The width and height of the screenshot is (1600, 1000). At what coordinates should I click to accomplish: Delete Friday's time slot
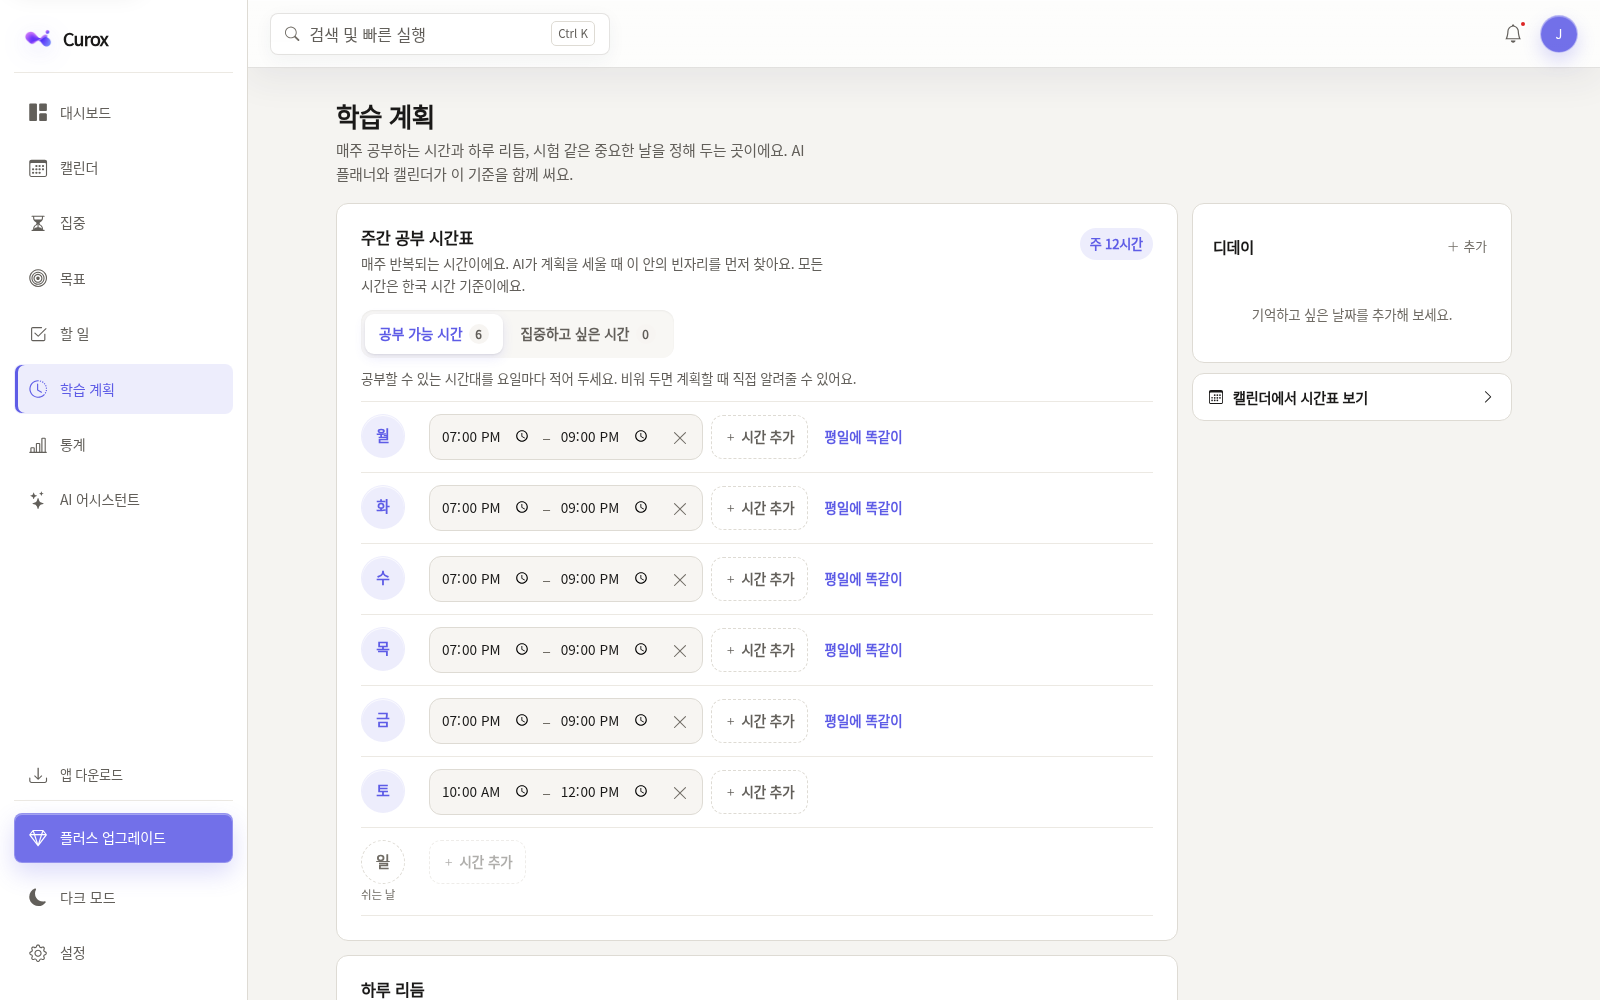680,721
